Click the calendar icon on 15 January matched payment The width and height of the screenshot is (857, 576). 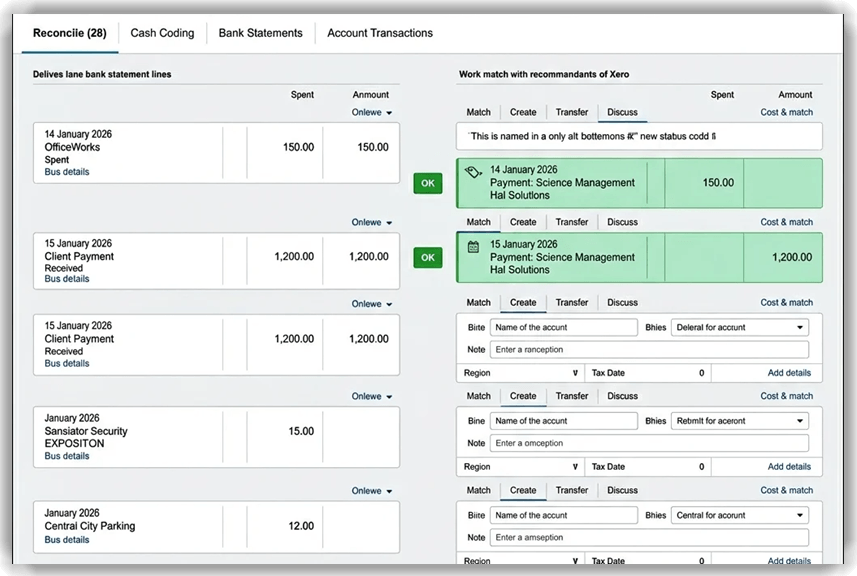tap(474, 245)
